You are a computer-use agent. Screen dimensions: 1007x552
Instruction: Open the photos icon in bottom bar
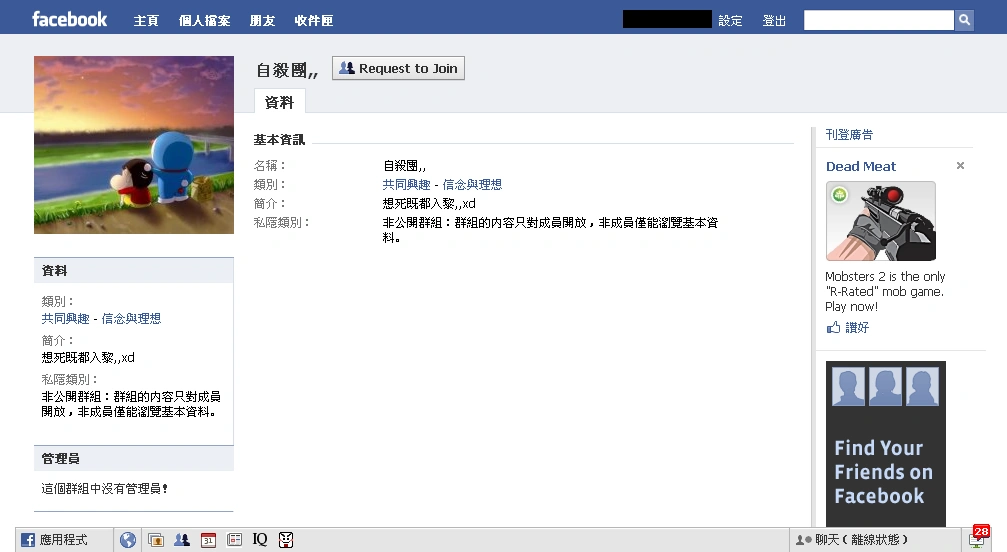click(156, 540)
